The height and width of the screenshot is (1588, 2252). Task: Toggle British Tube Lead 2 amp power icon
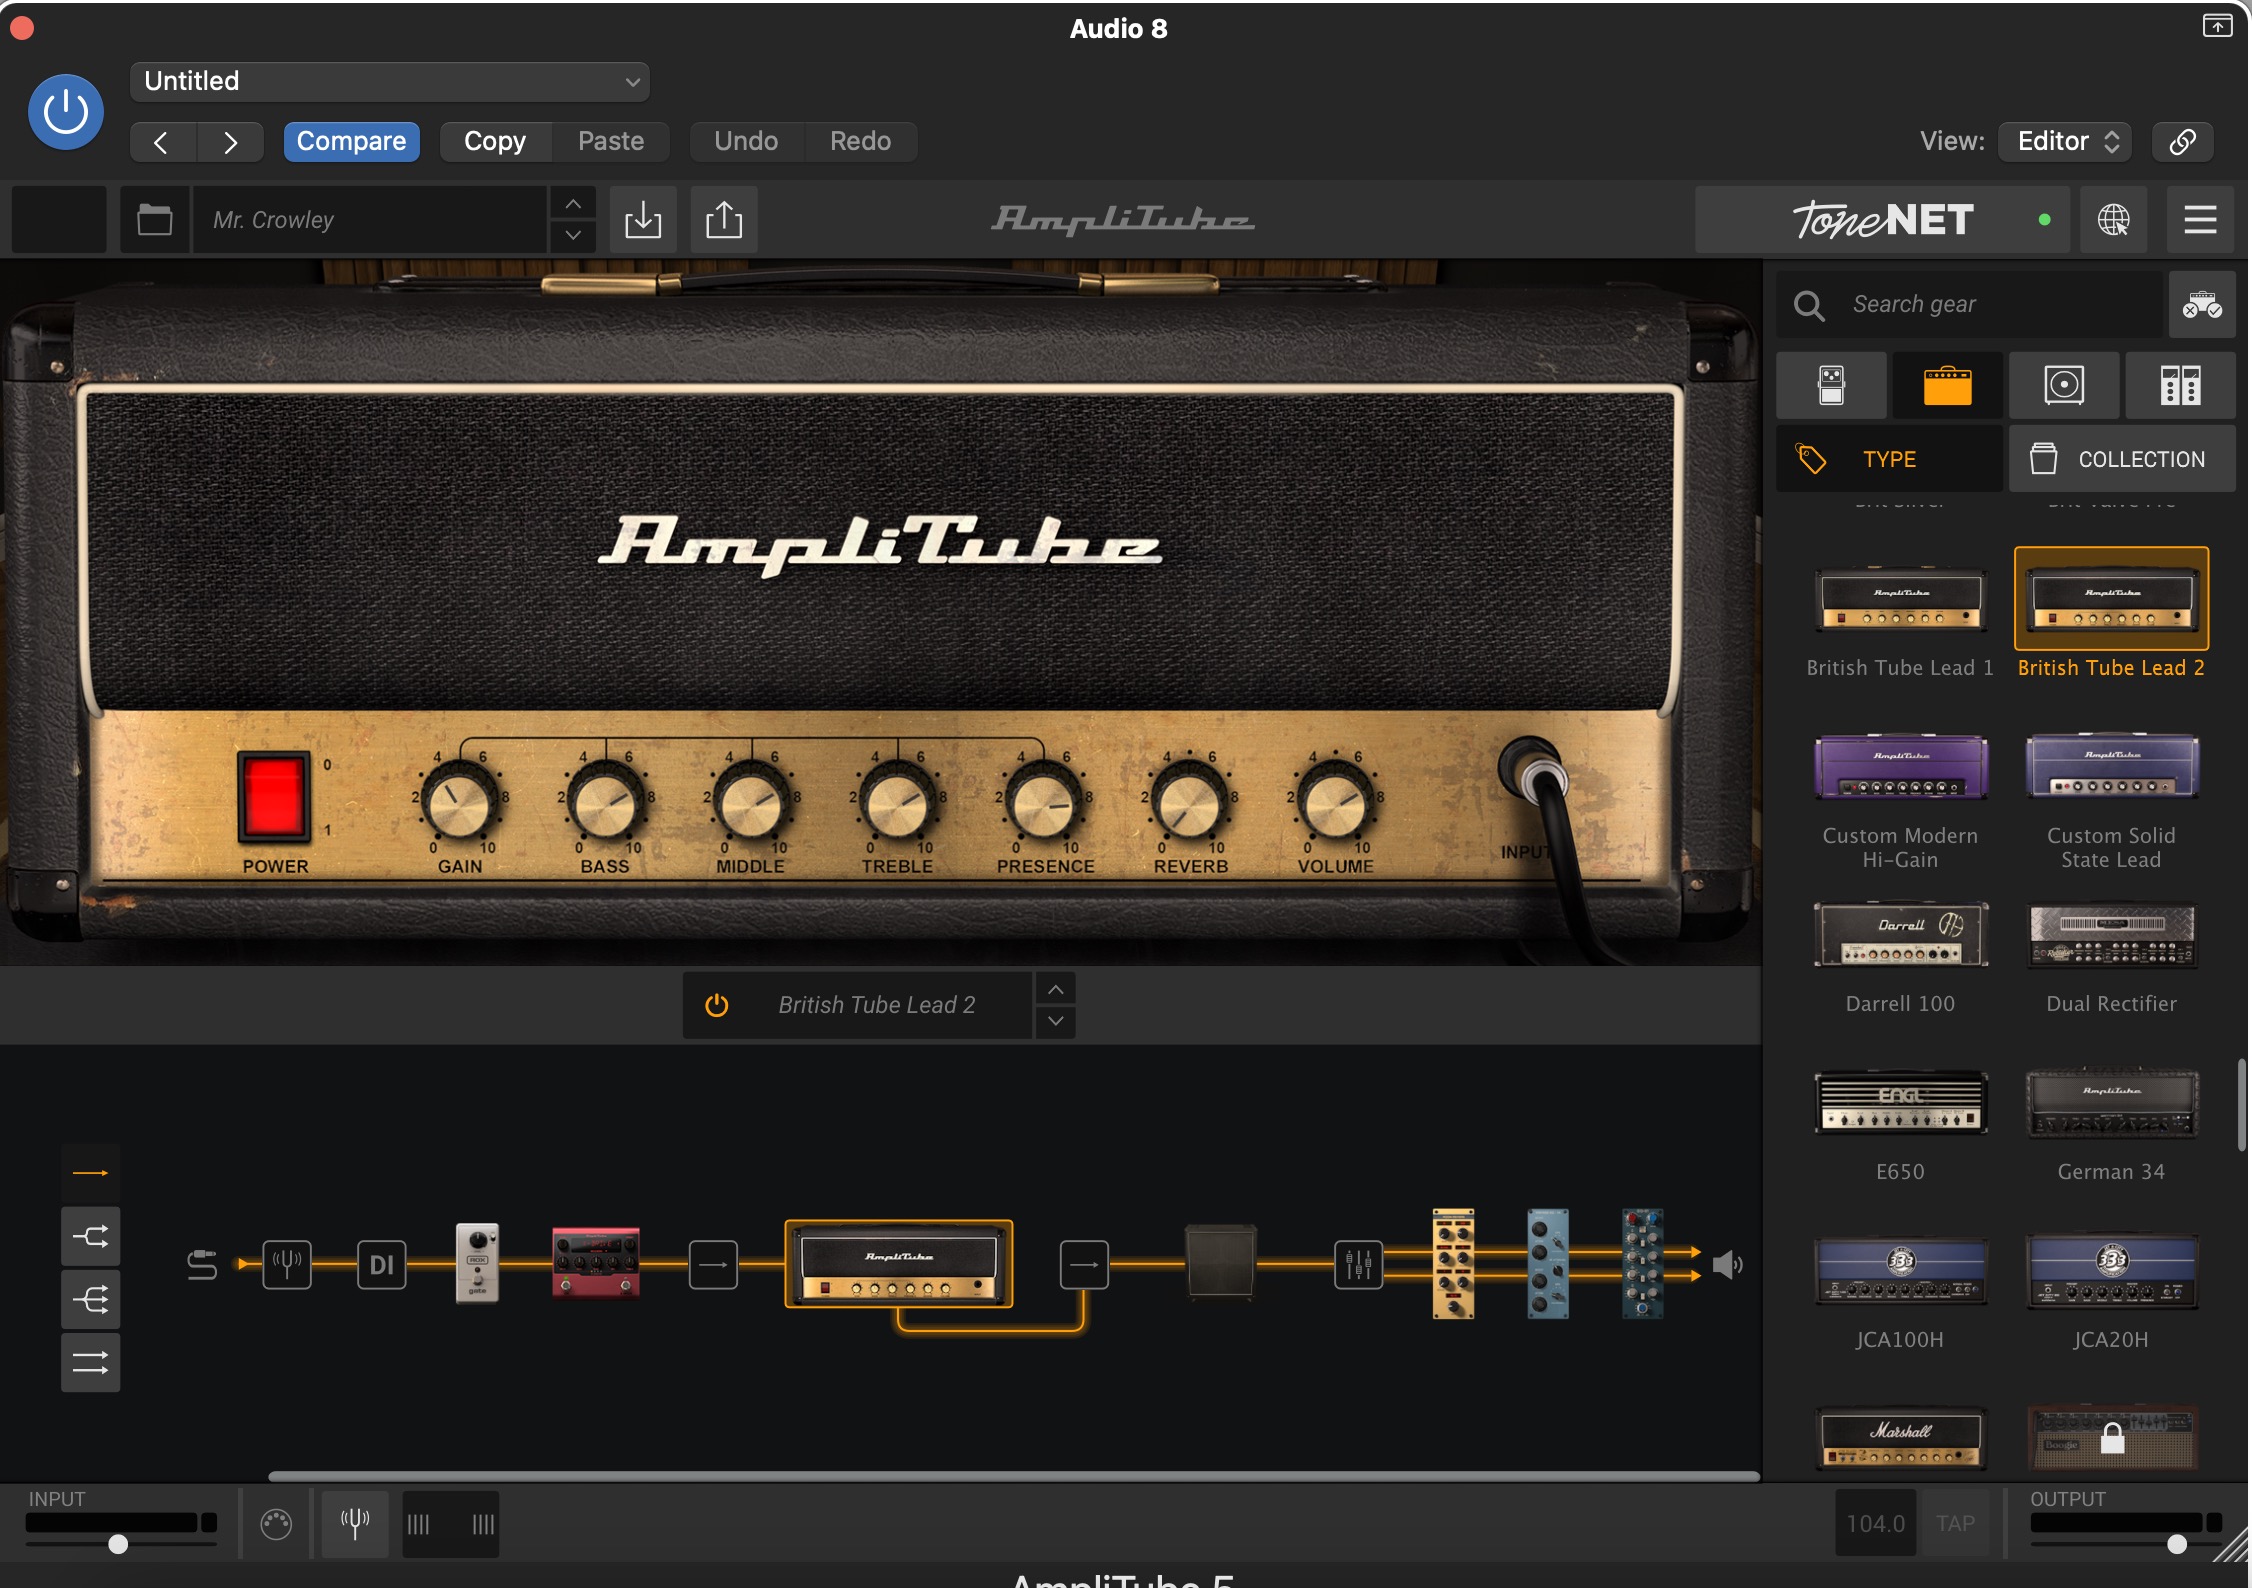point(716,1005)
